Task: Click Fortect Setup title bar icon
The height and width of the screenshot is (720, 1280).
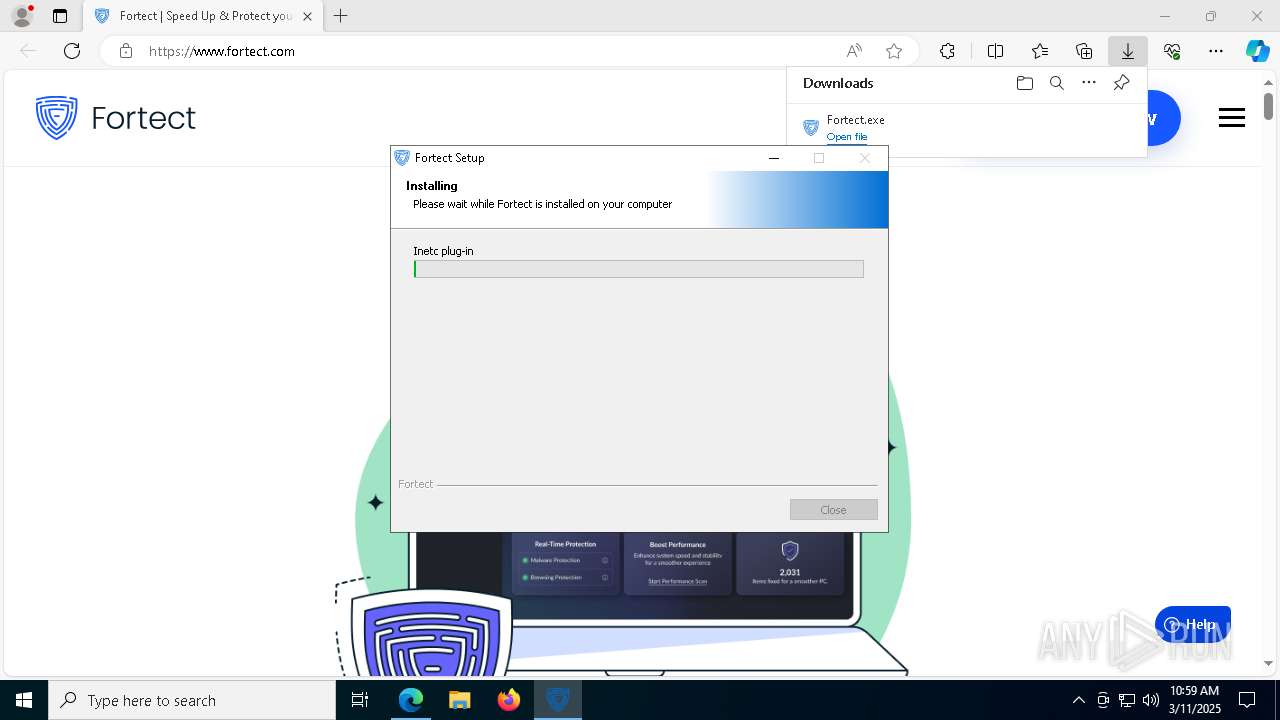Action: pos(402,158)
